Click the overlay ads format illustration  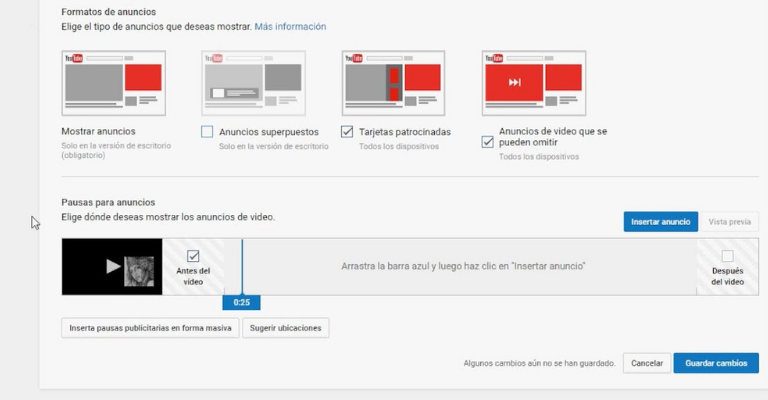click(253, 83)
